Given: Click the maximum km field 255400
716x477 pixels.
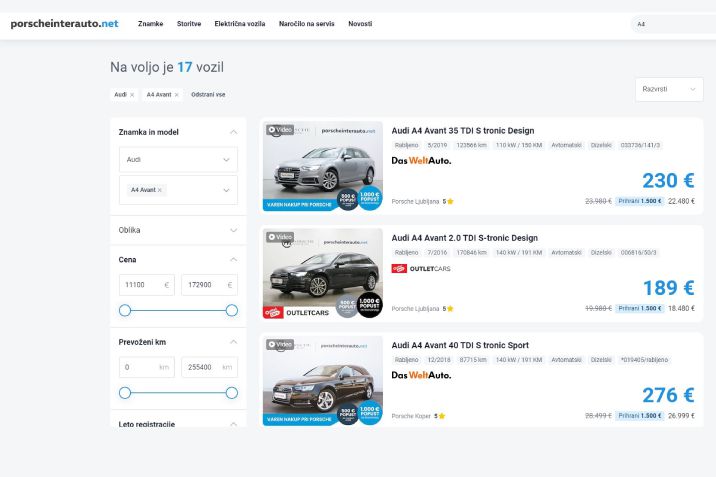Looking at the screenshot, I should (210, 367).
